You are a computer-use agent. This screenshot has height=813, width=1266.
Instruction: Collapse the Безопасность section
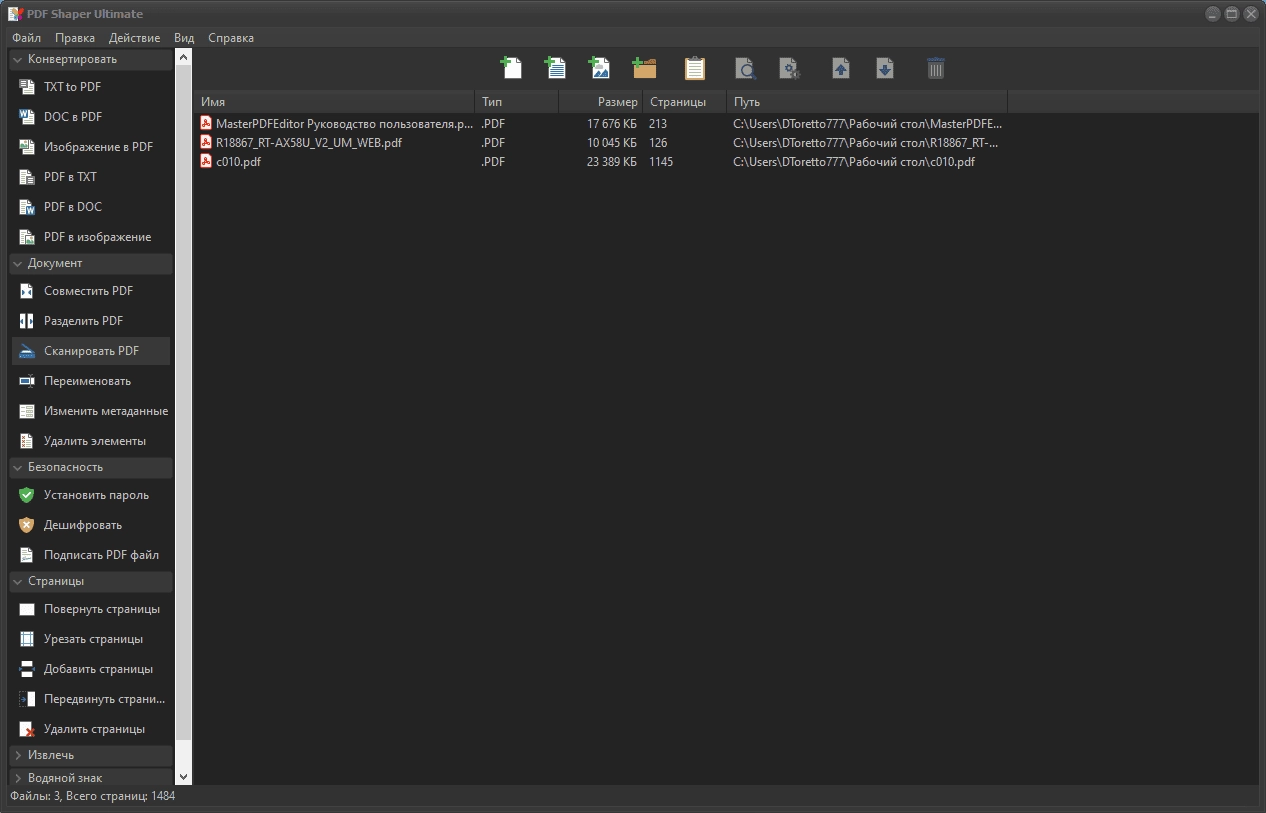[x=91, y=467]
